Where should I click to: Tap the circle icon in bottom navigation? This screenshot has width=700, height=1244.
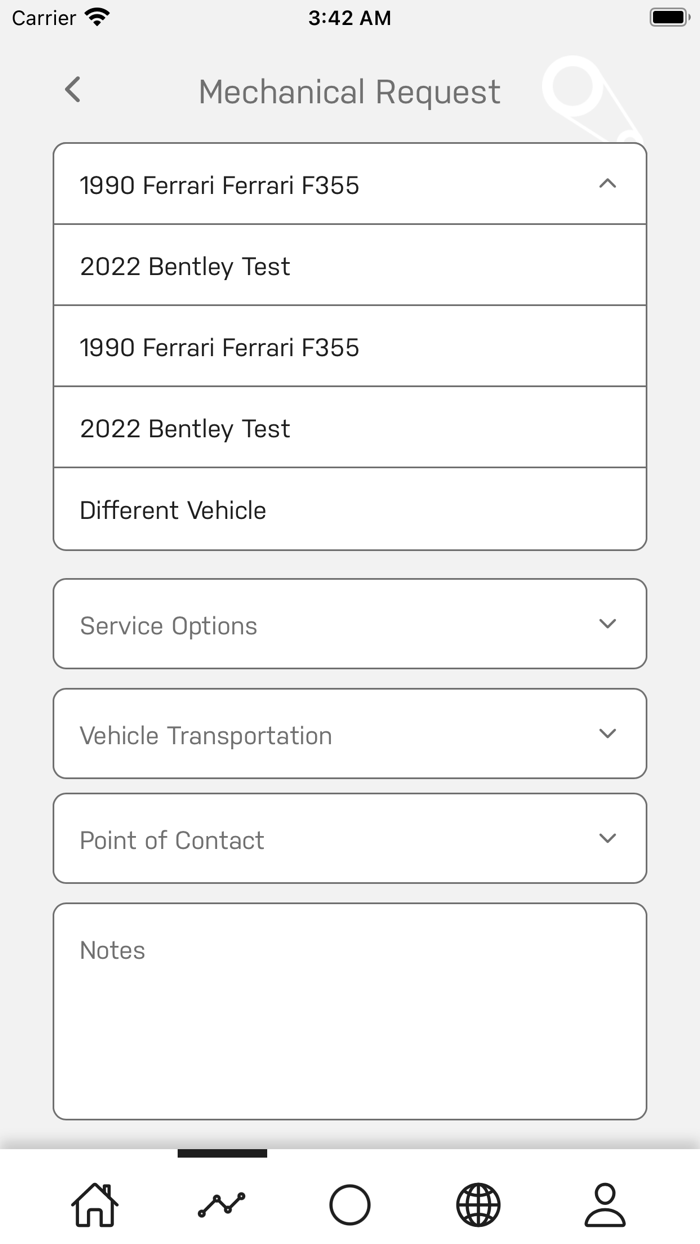pos(349,1205)
